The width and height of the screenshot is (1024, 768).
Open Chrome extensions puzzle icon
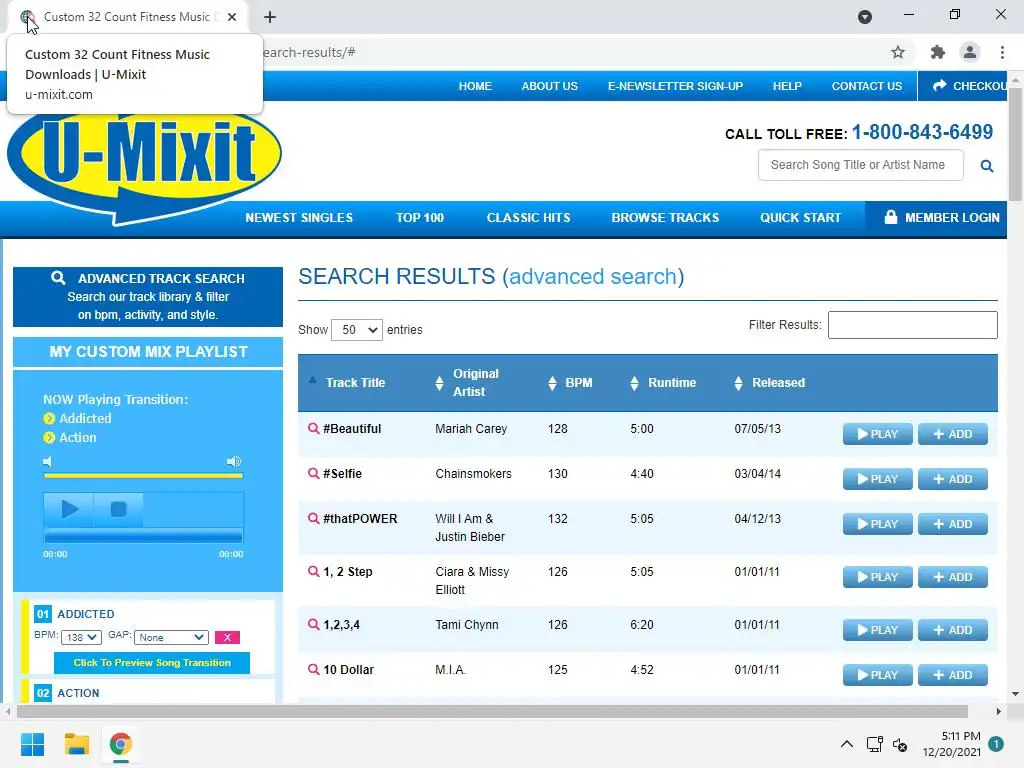(x=938, y=52)
